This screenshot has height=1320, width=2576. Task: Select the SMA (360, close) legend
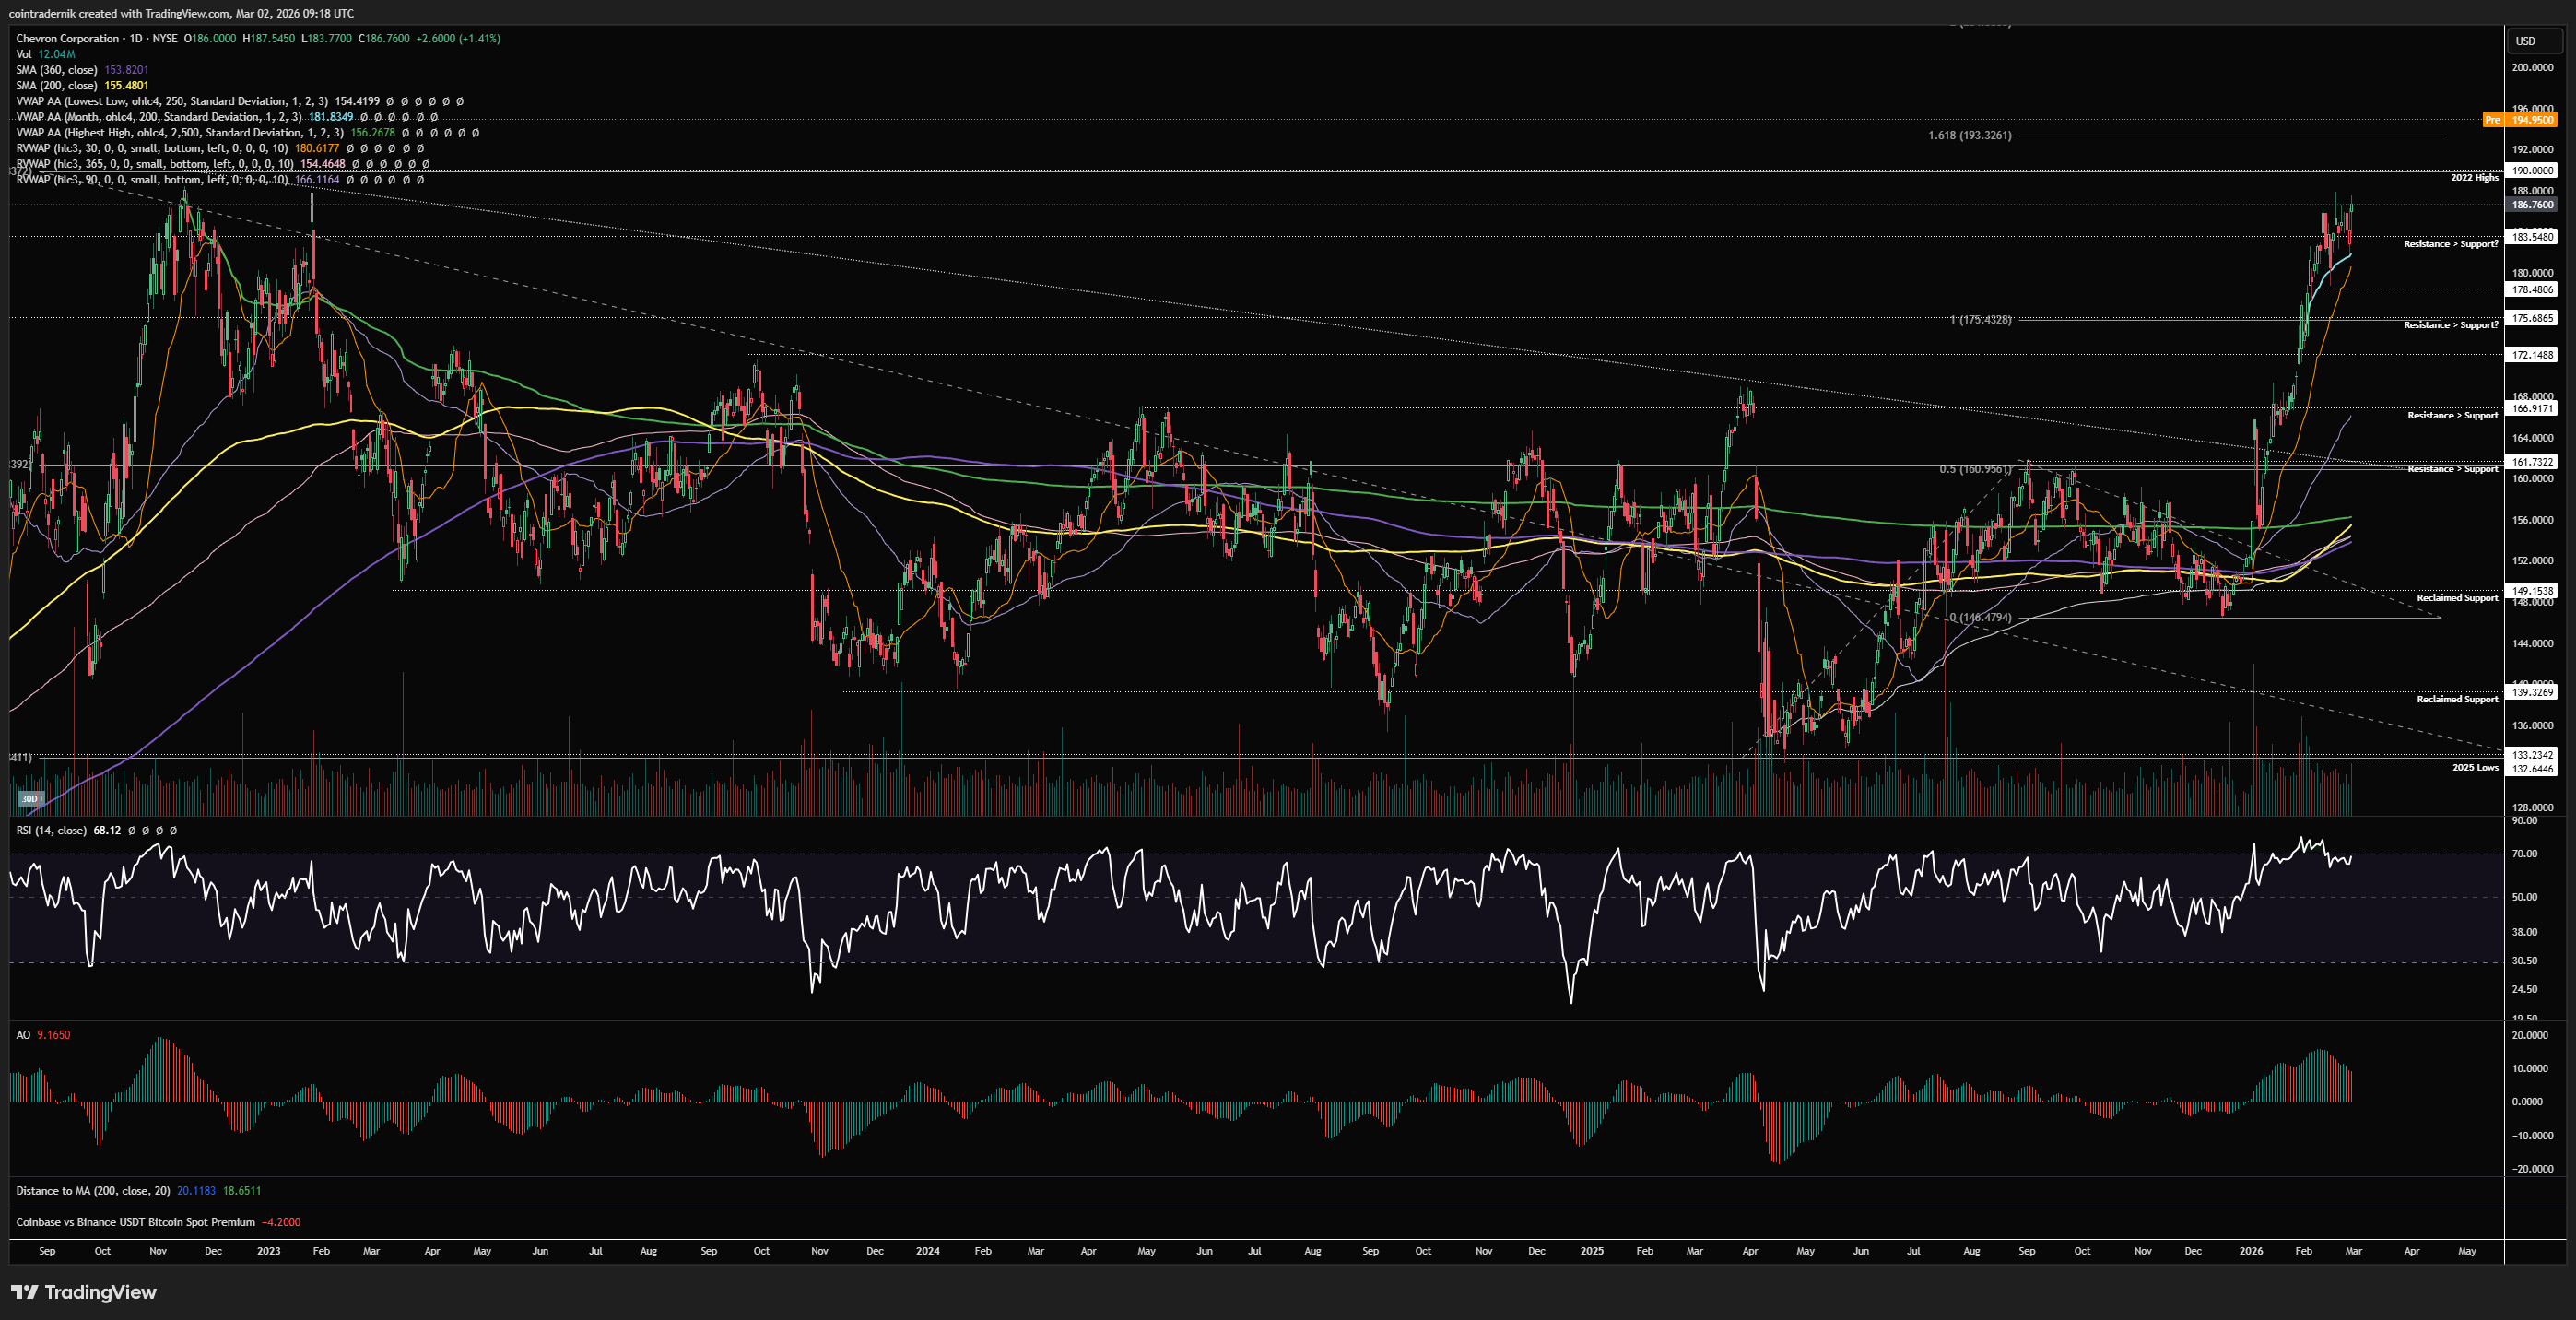(56, 70)
